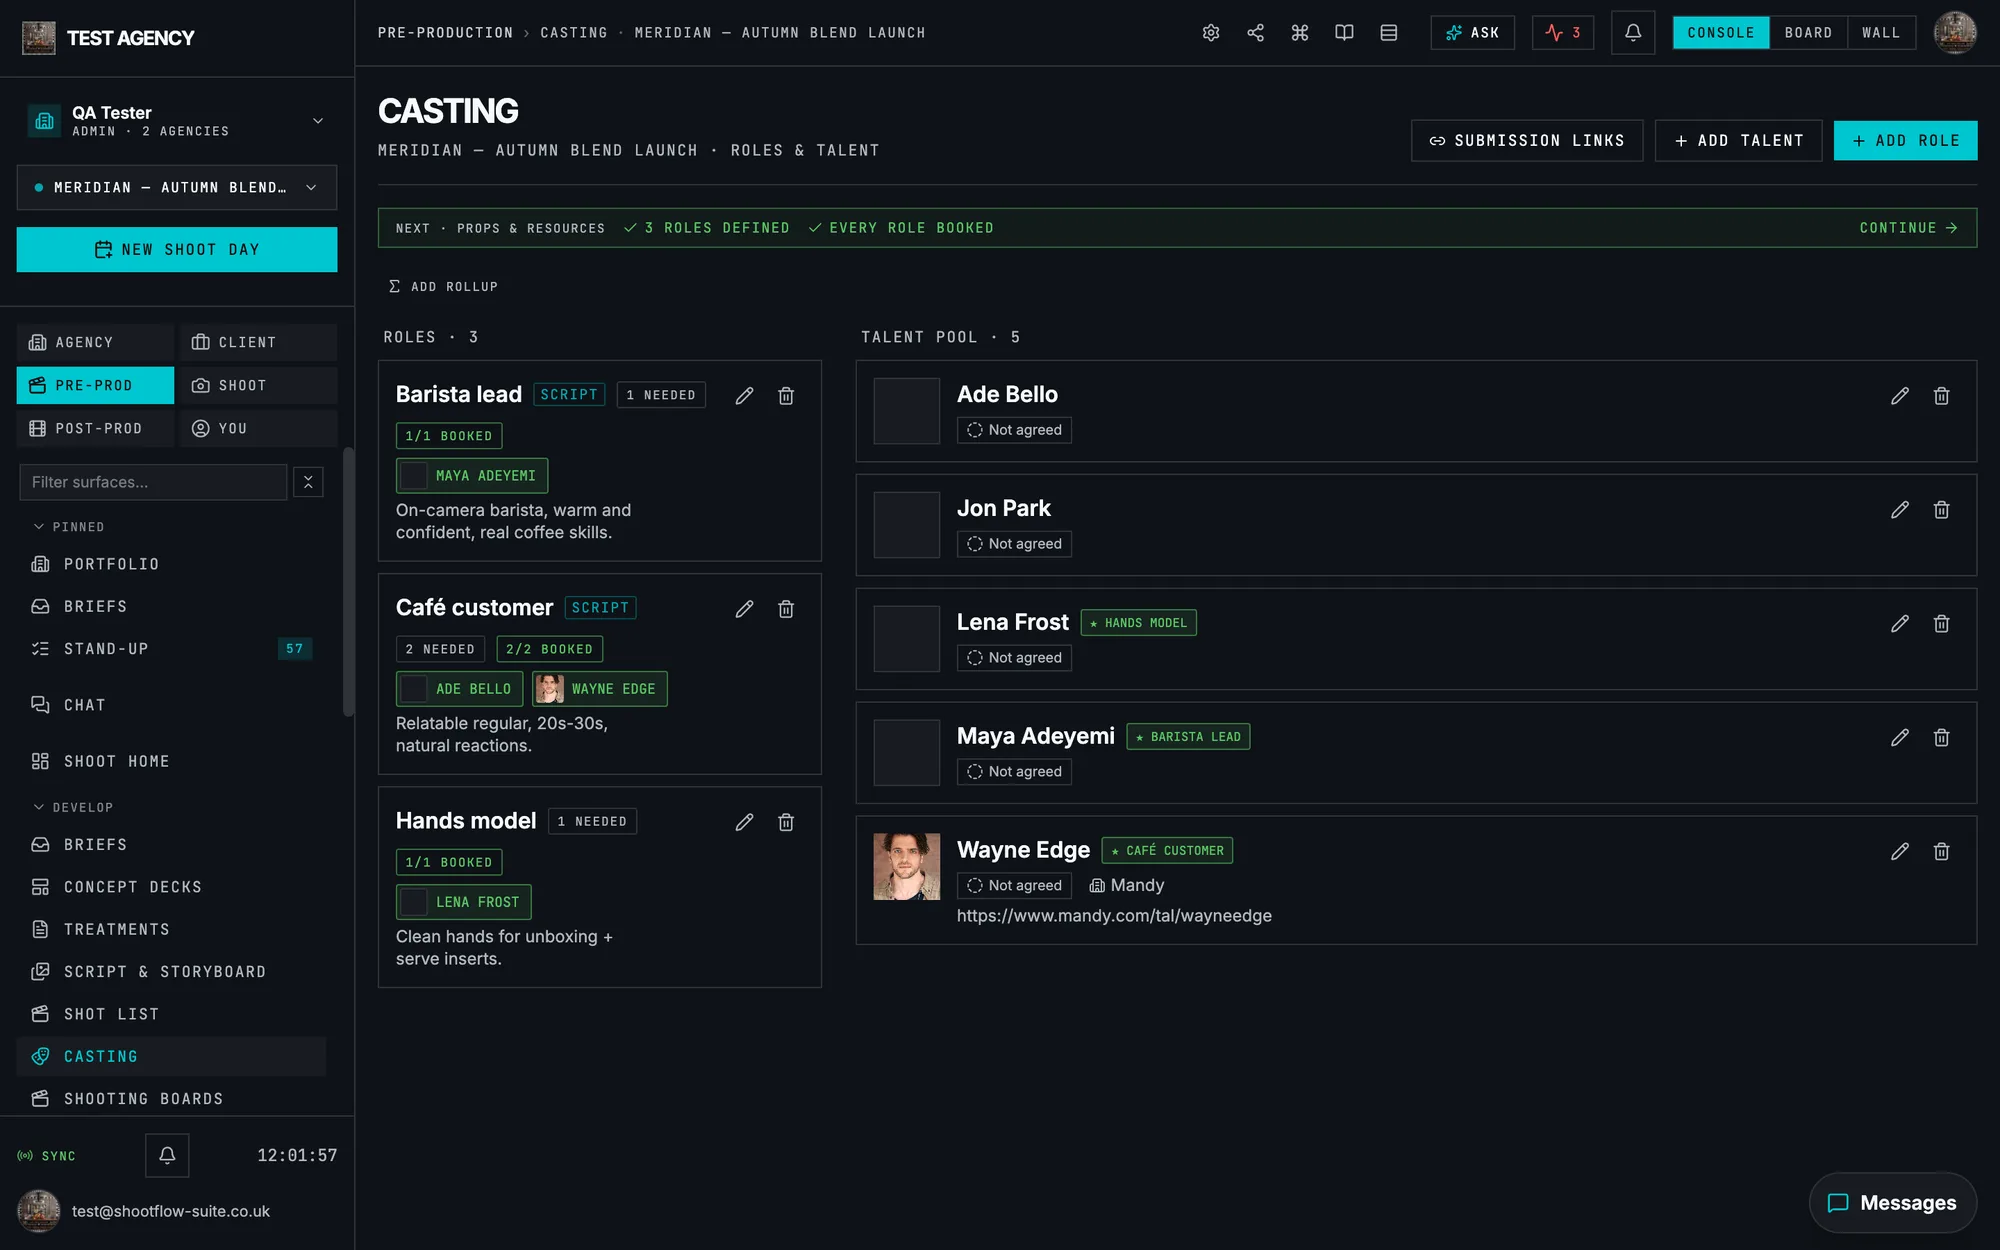
Task: Switch to CONSOLE view
Action: pyautogui.click(x=1721, y=33)
